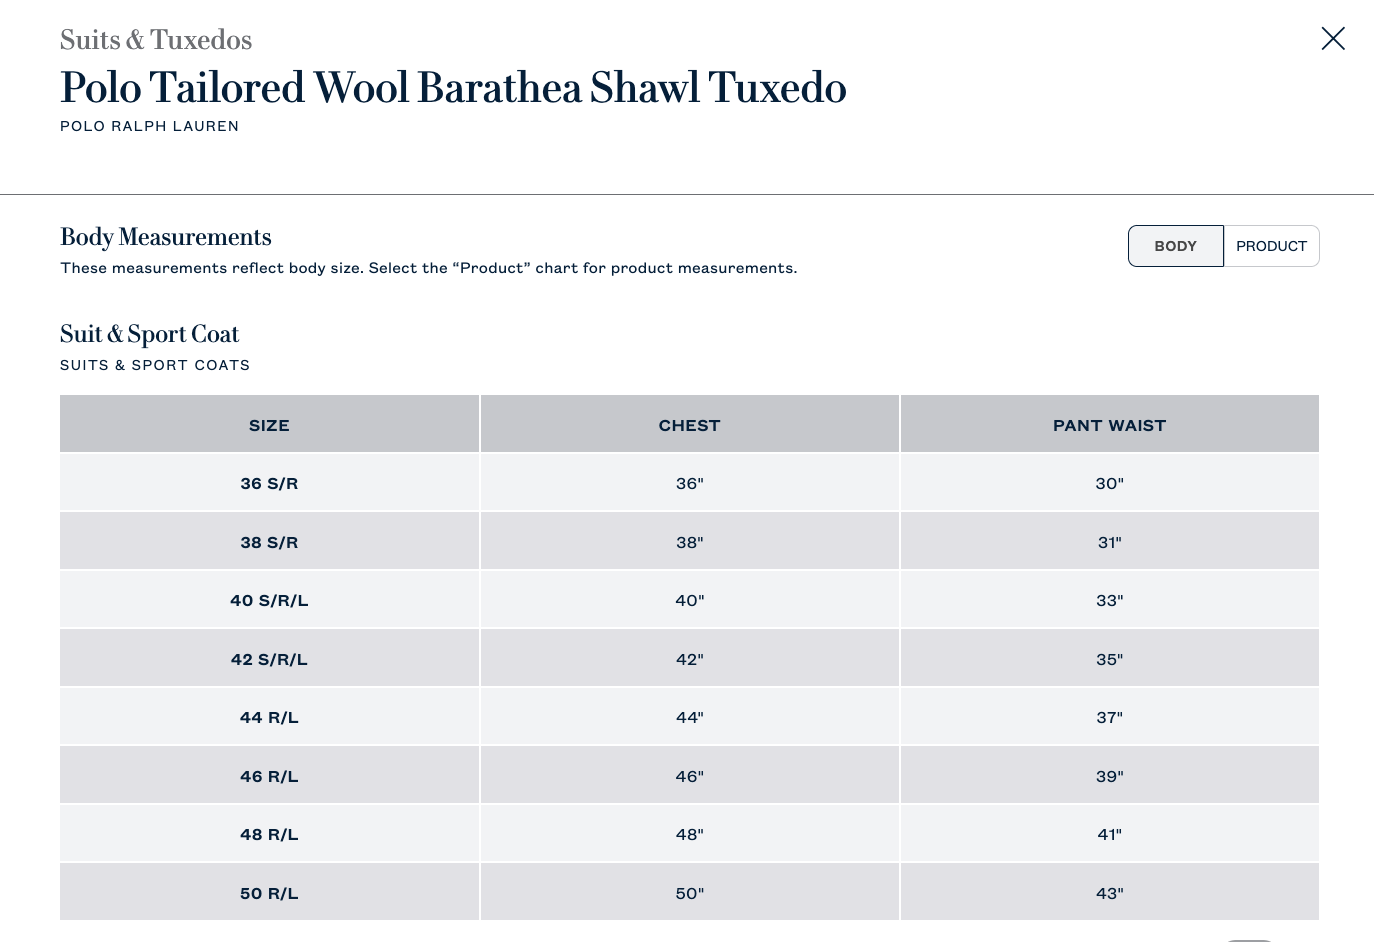The image size is (1374, 942).
Task: Select the 46 R/L size cell
Action: (269, 776)
